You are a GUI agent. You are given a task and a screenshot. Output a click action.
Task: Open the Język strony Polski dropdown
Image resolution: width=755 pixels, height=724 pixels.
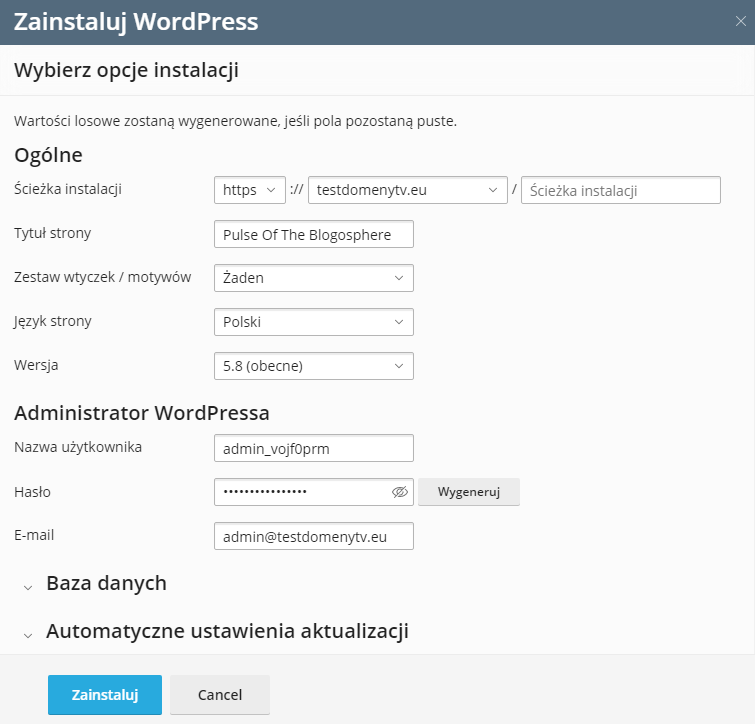click(x=313, y=322)
